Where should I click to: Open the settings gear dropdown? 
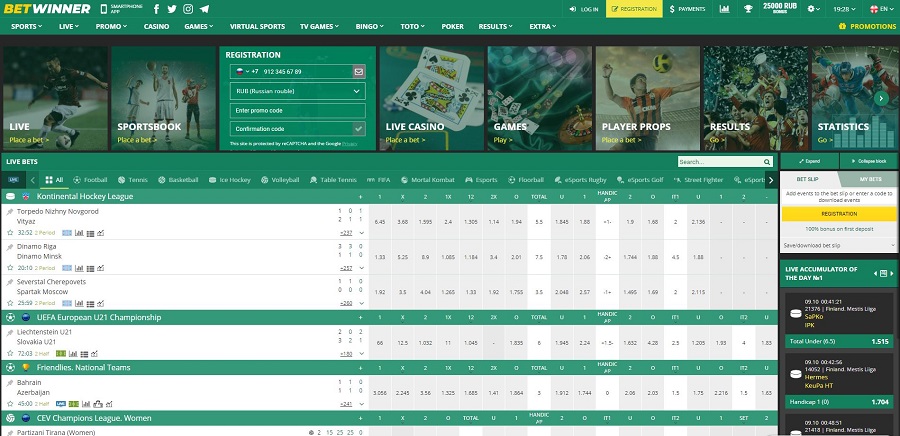[x=814, y=9]
